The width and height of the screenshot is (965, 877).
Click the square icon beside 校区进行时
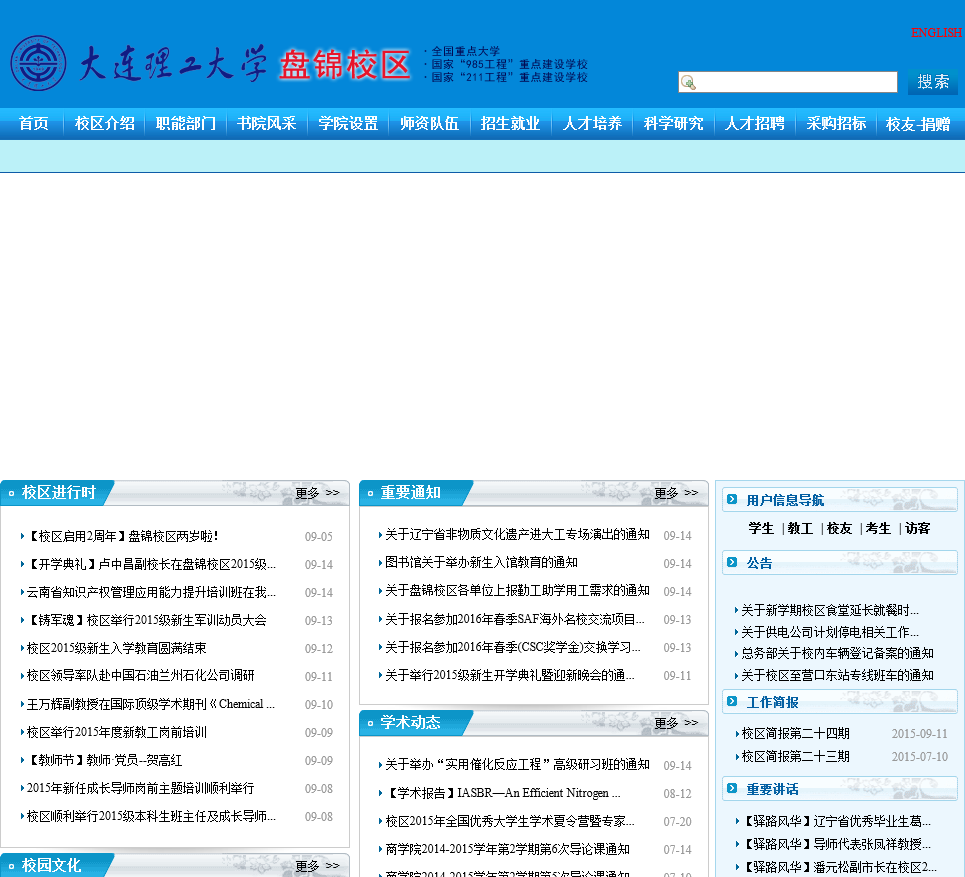tap(11, 494)
